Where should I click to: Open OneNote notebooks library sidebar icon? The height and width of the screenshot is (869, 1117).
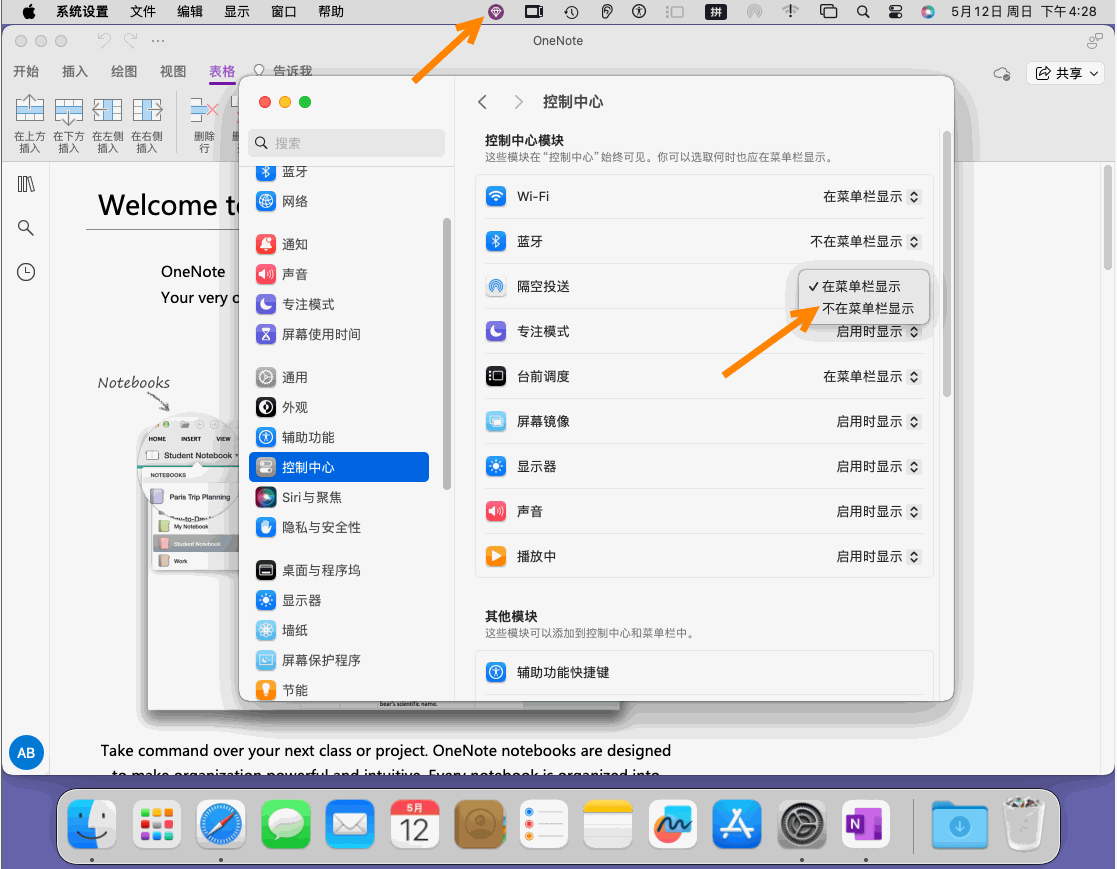[26, 184]
